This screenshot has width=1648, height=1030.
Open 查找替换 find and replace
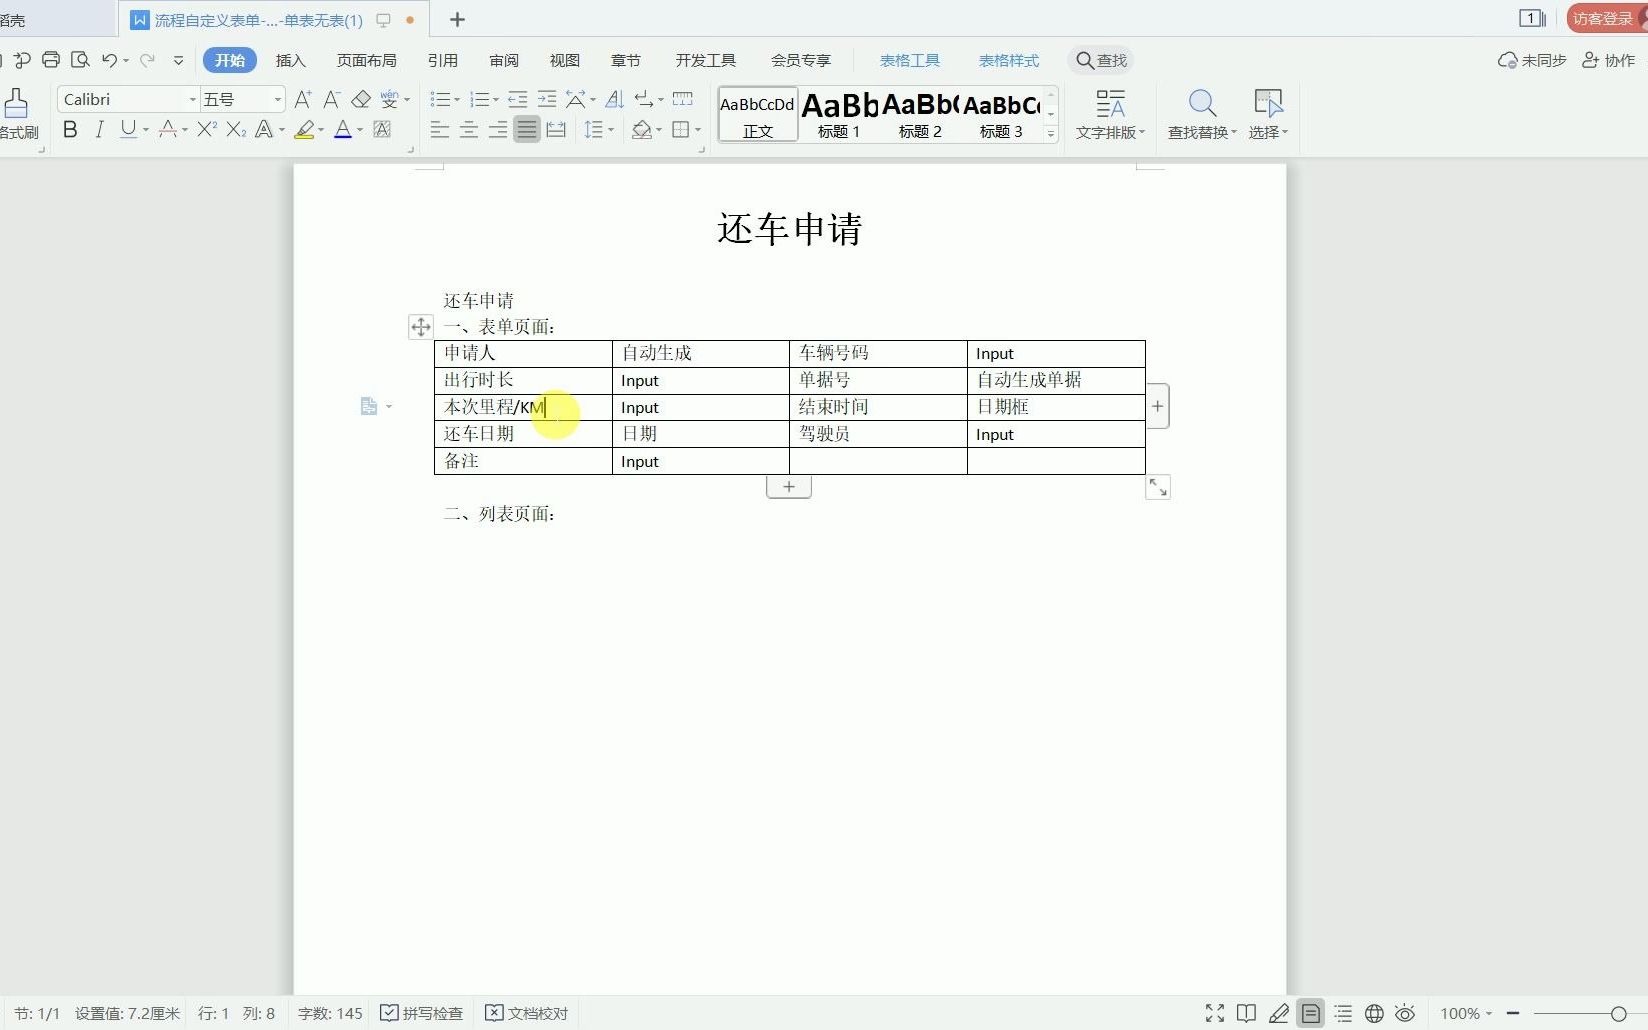coord(1202,114)
